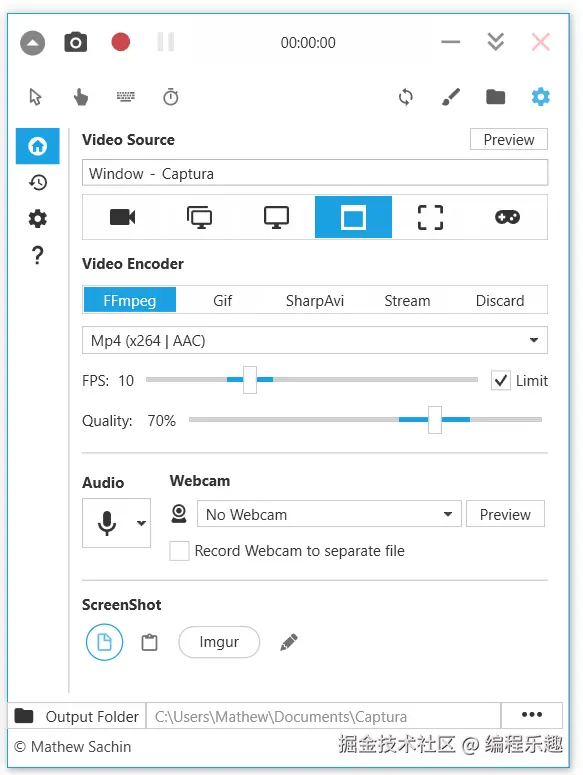Click the Quality slider handle
The height and width of the screenshot is (775, 583).
[435, 420]
